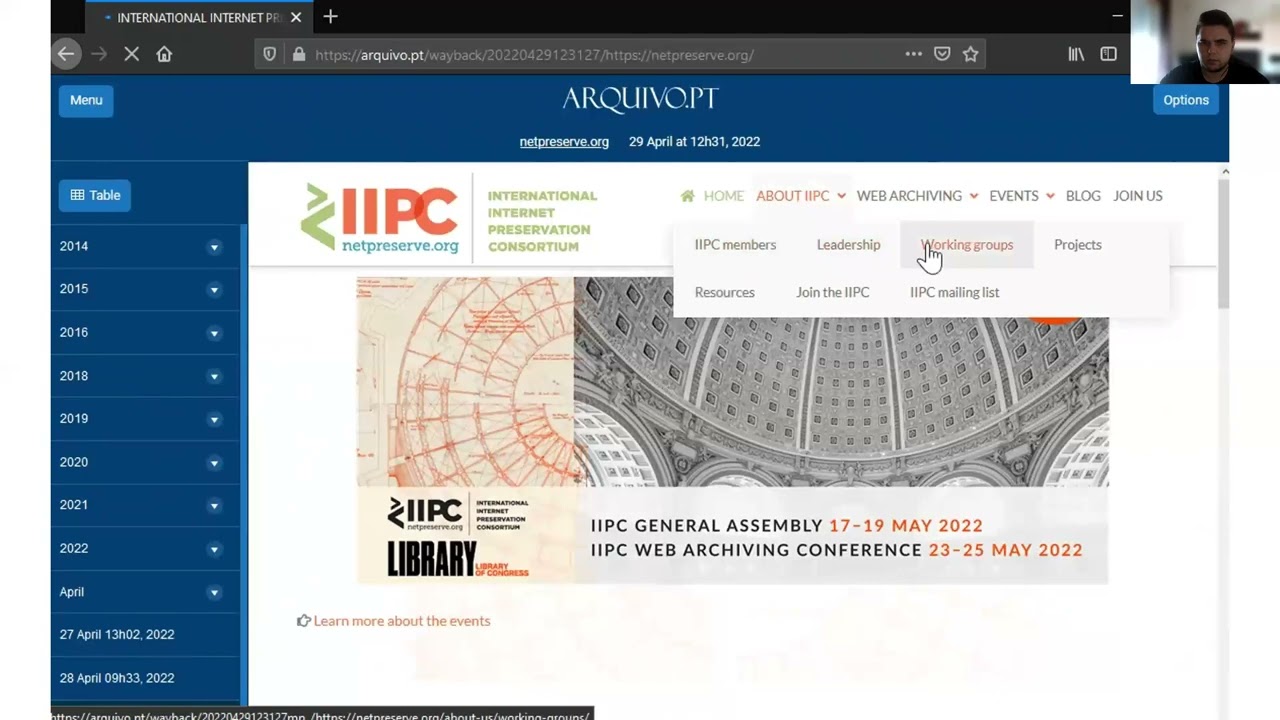The image size is (1280, 720).
Task: Toggle the browser sidebar icon
Action: click(1108, 54)
